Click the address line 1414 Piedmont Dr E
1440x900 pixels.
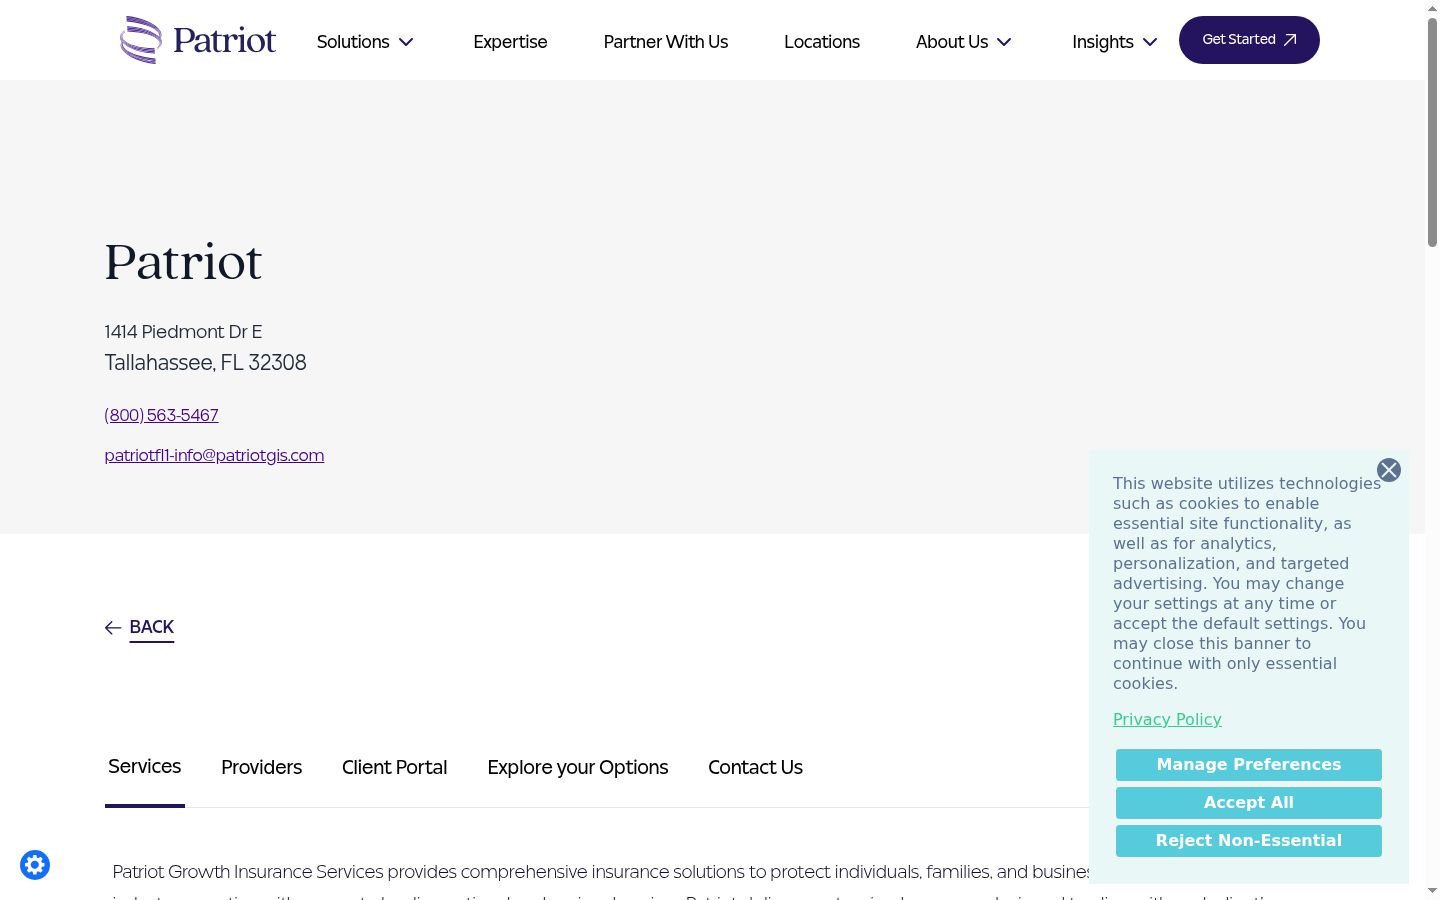coord(183,332)
